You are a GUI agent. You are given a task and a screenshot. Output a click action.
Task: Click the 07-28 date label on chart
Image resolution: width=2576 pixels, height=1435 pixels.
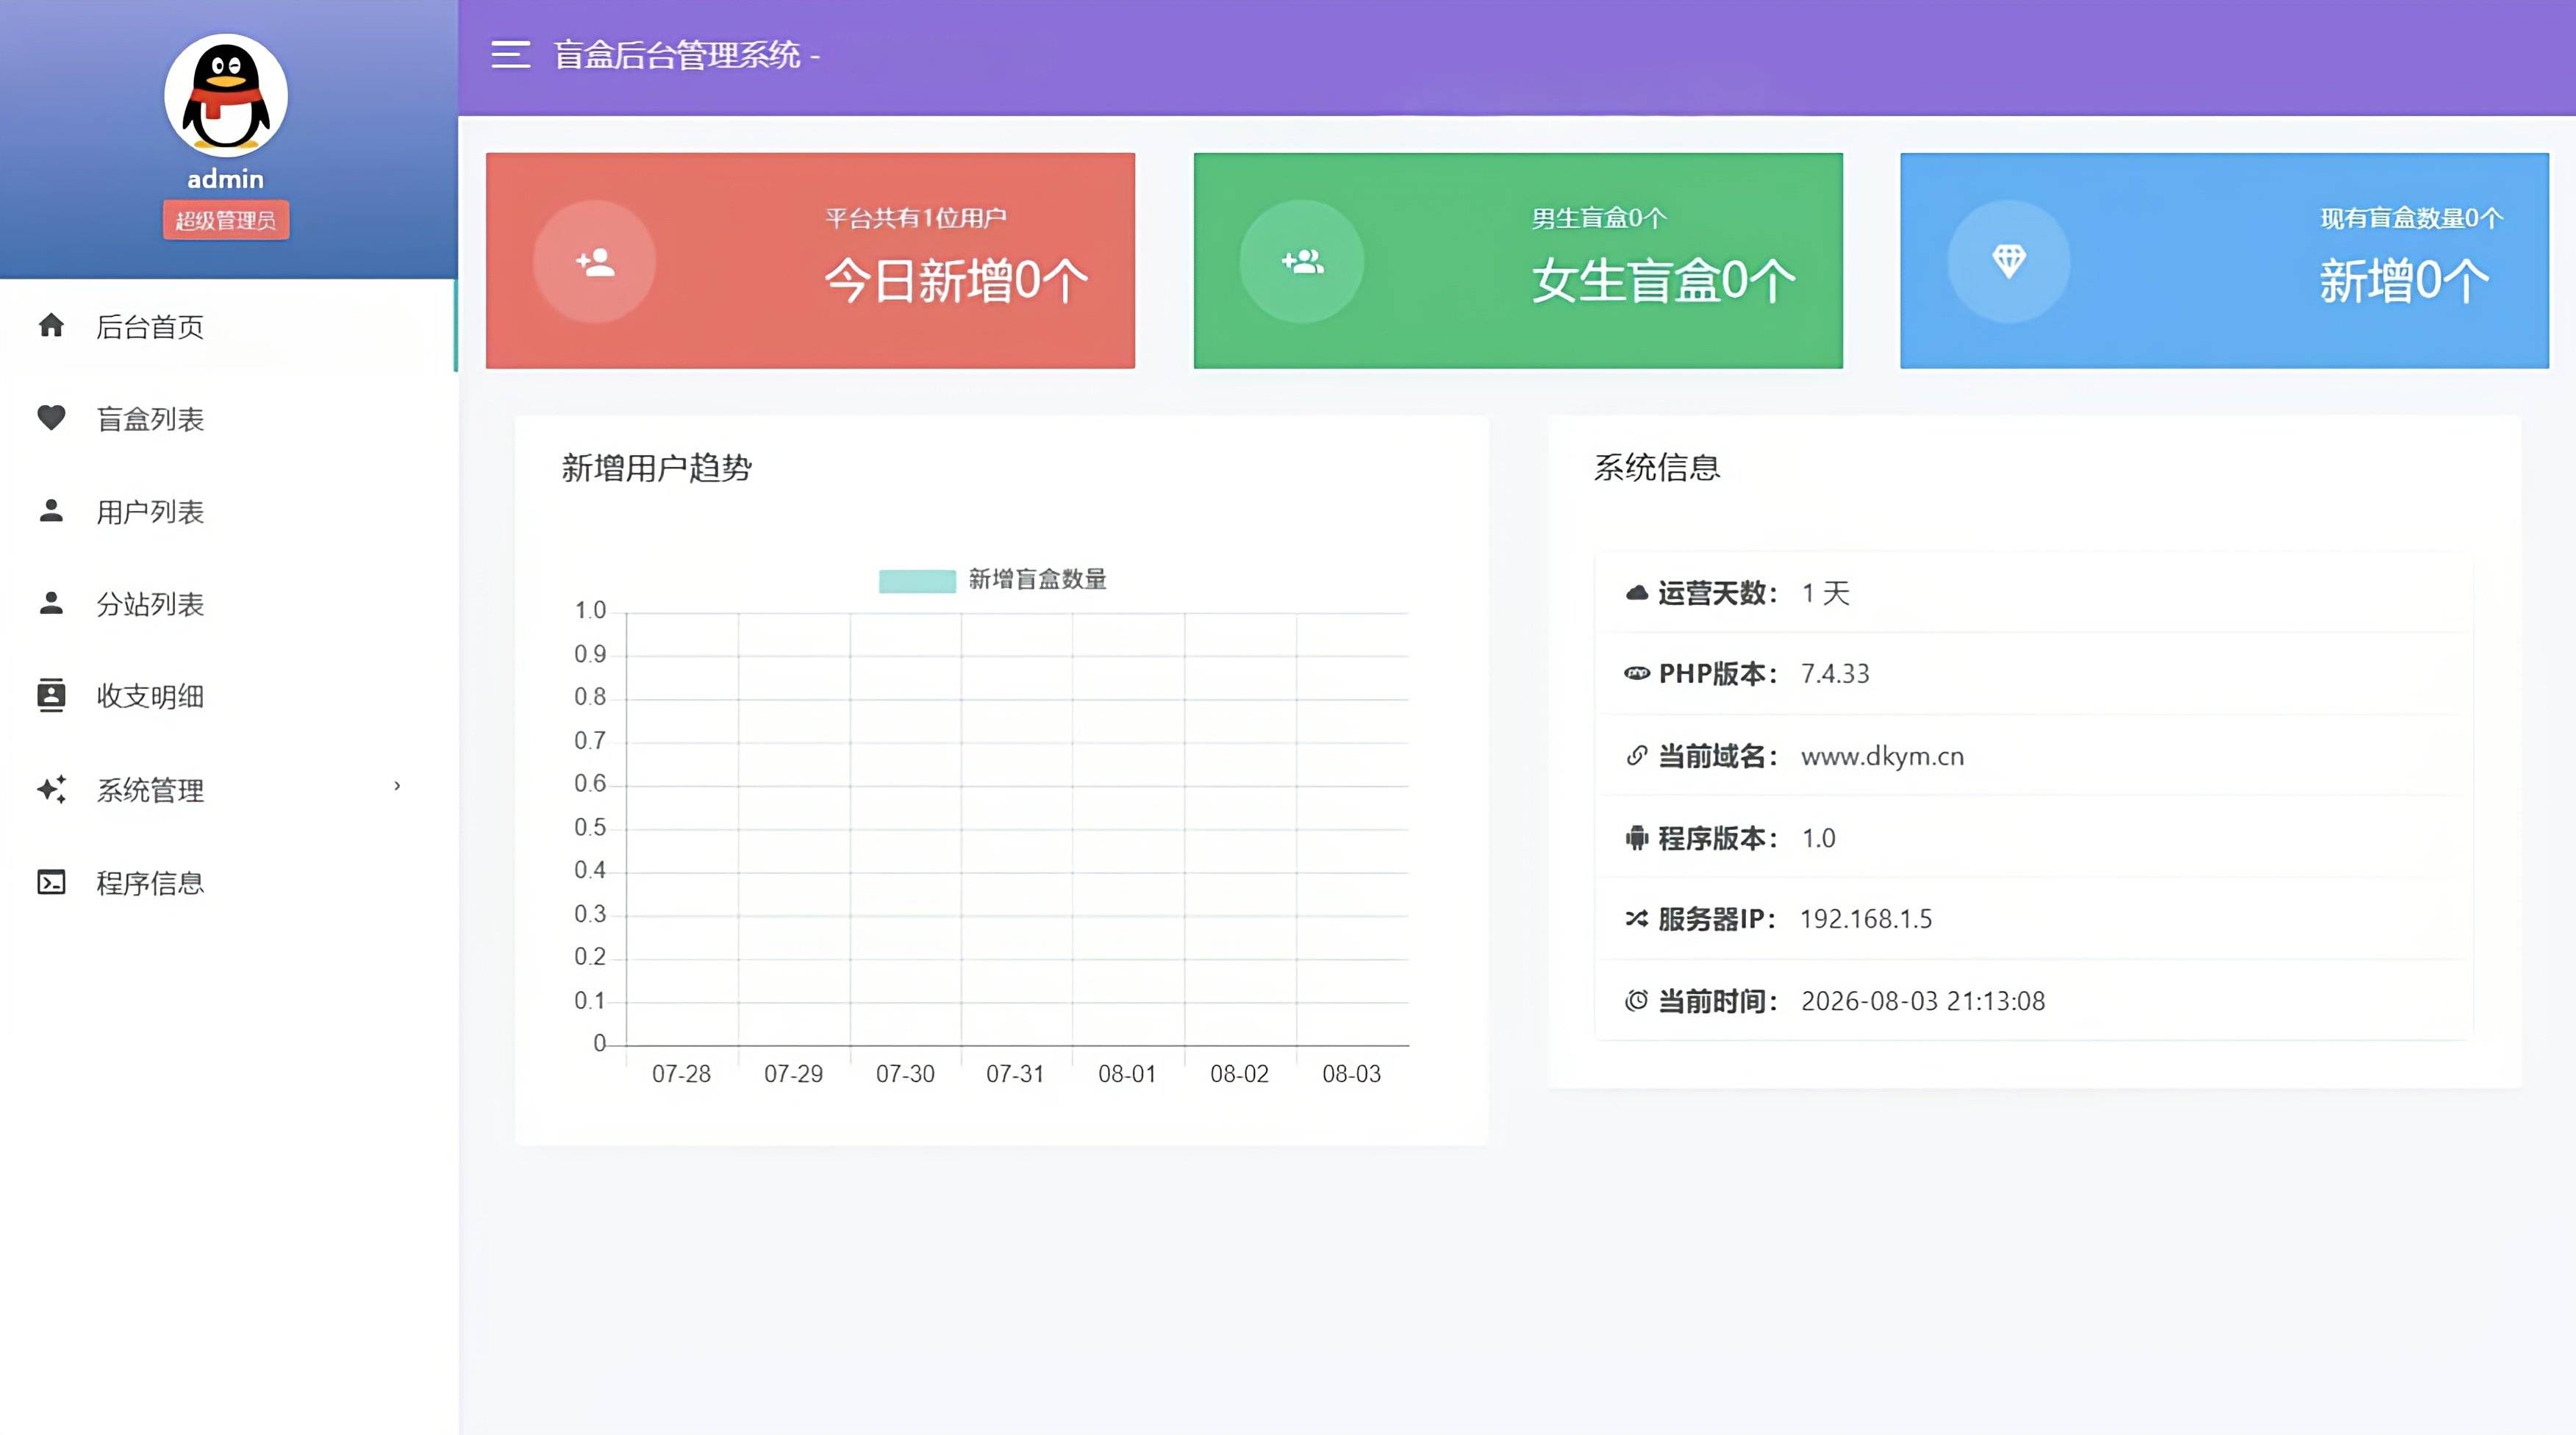681,1074
